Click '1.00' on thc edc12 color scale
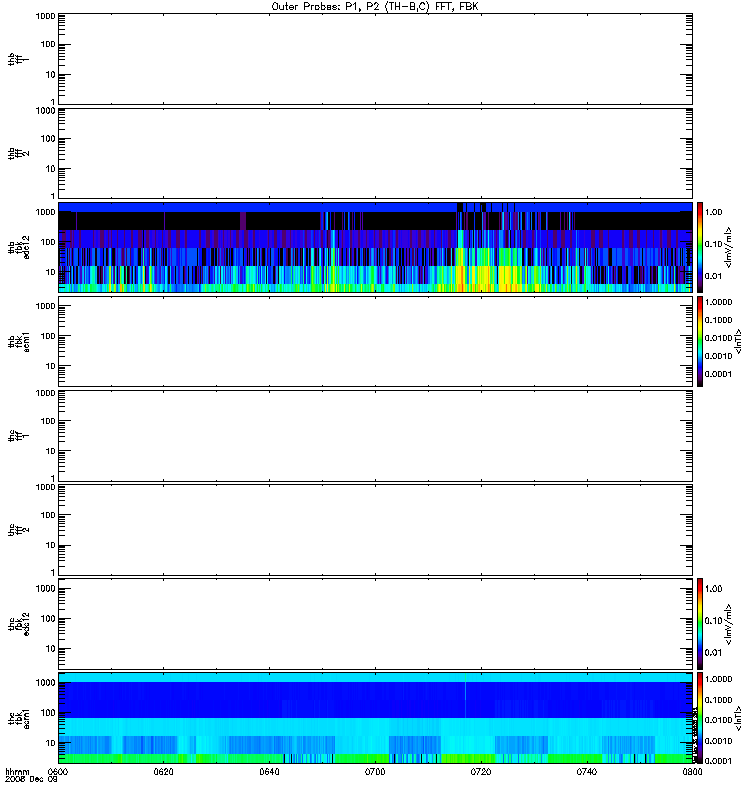 point(713,589)
